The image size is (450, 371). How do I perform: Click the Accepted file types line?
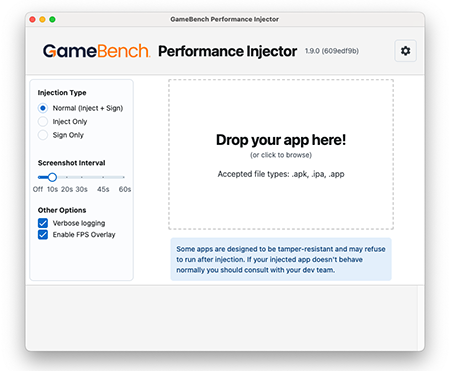click(281, 174)
